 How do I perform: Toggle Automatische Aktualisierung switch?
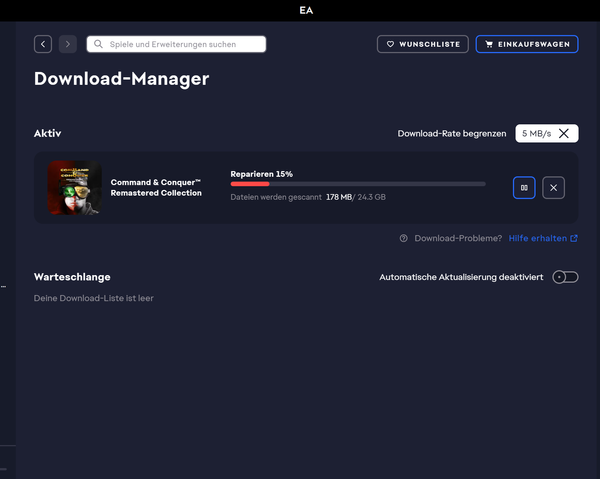565,277
